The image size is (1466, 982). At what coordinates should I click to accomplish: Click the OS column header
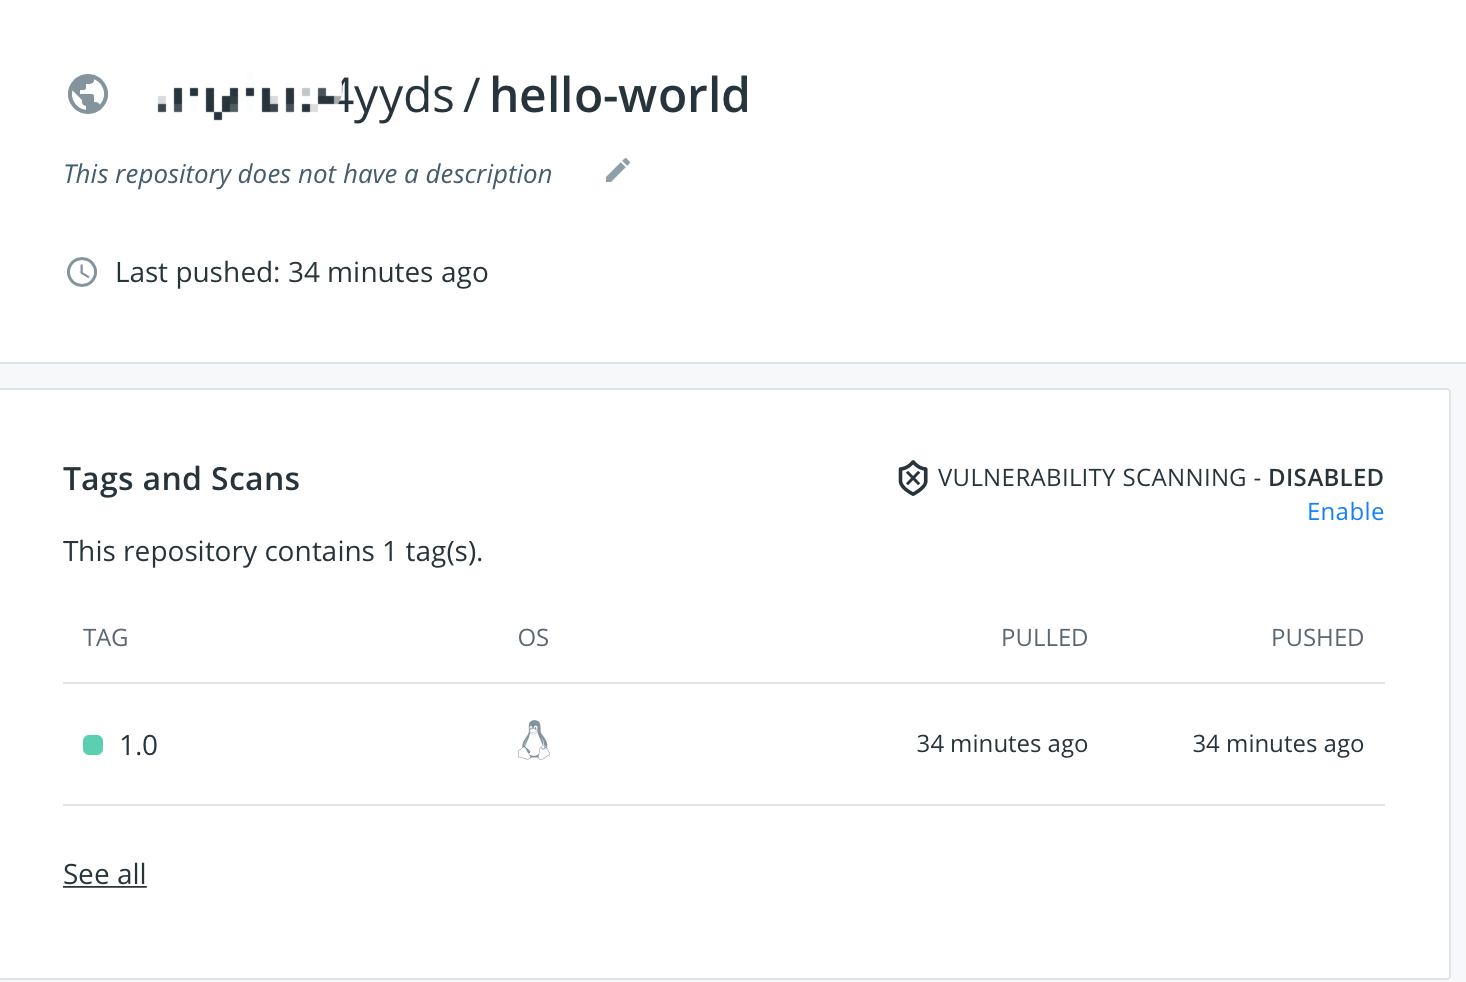(x=533, y=638)
